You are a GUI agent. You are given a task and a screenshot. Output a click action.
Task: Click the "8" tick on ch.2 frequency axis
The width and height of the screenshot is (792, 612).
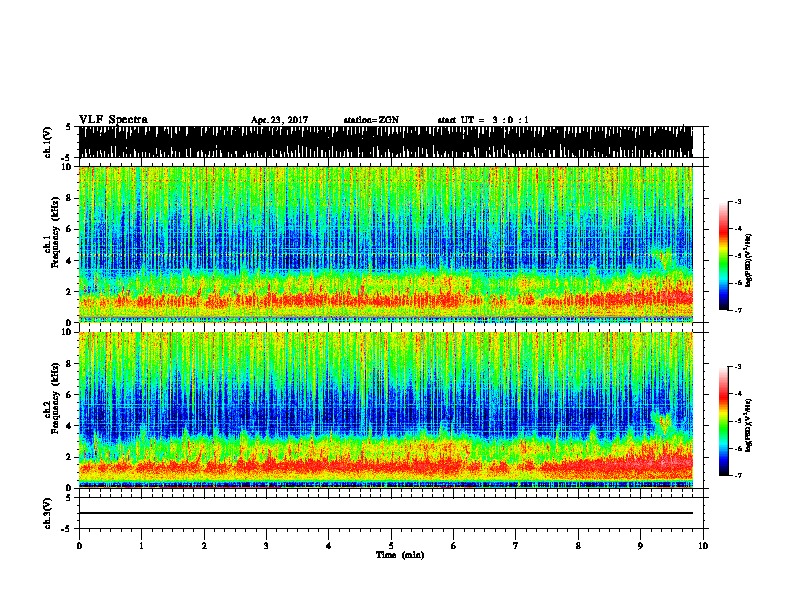pyautogui.click(x=70, y=364)
